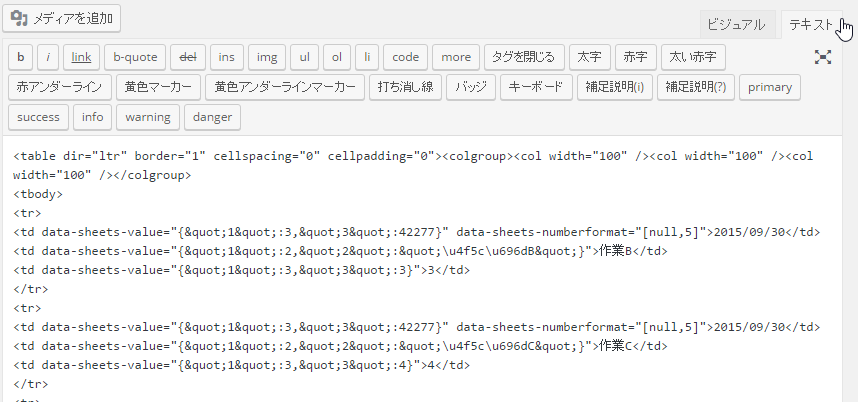Insert unordered list with ul button
Viewport: 858px width, 402px height.
[305, 57]
